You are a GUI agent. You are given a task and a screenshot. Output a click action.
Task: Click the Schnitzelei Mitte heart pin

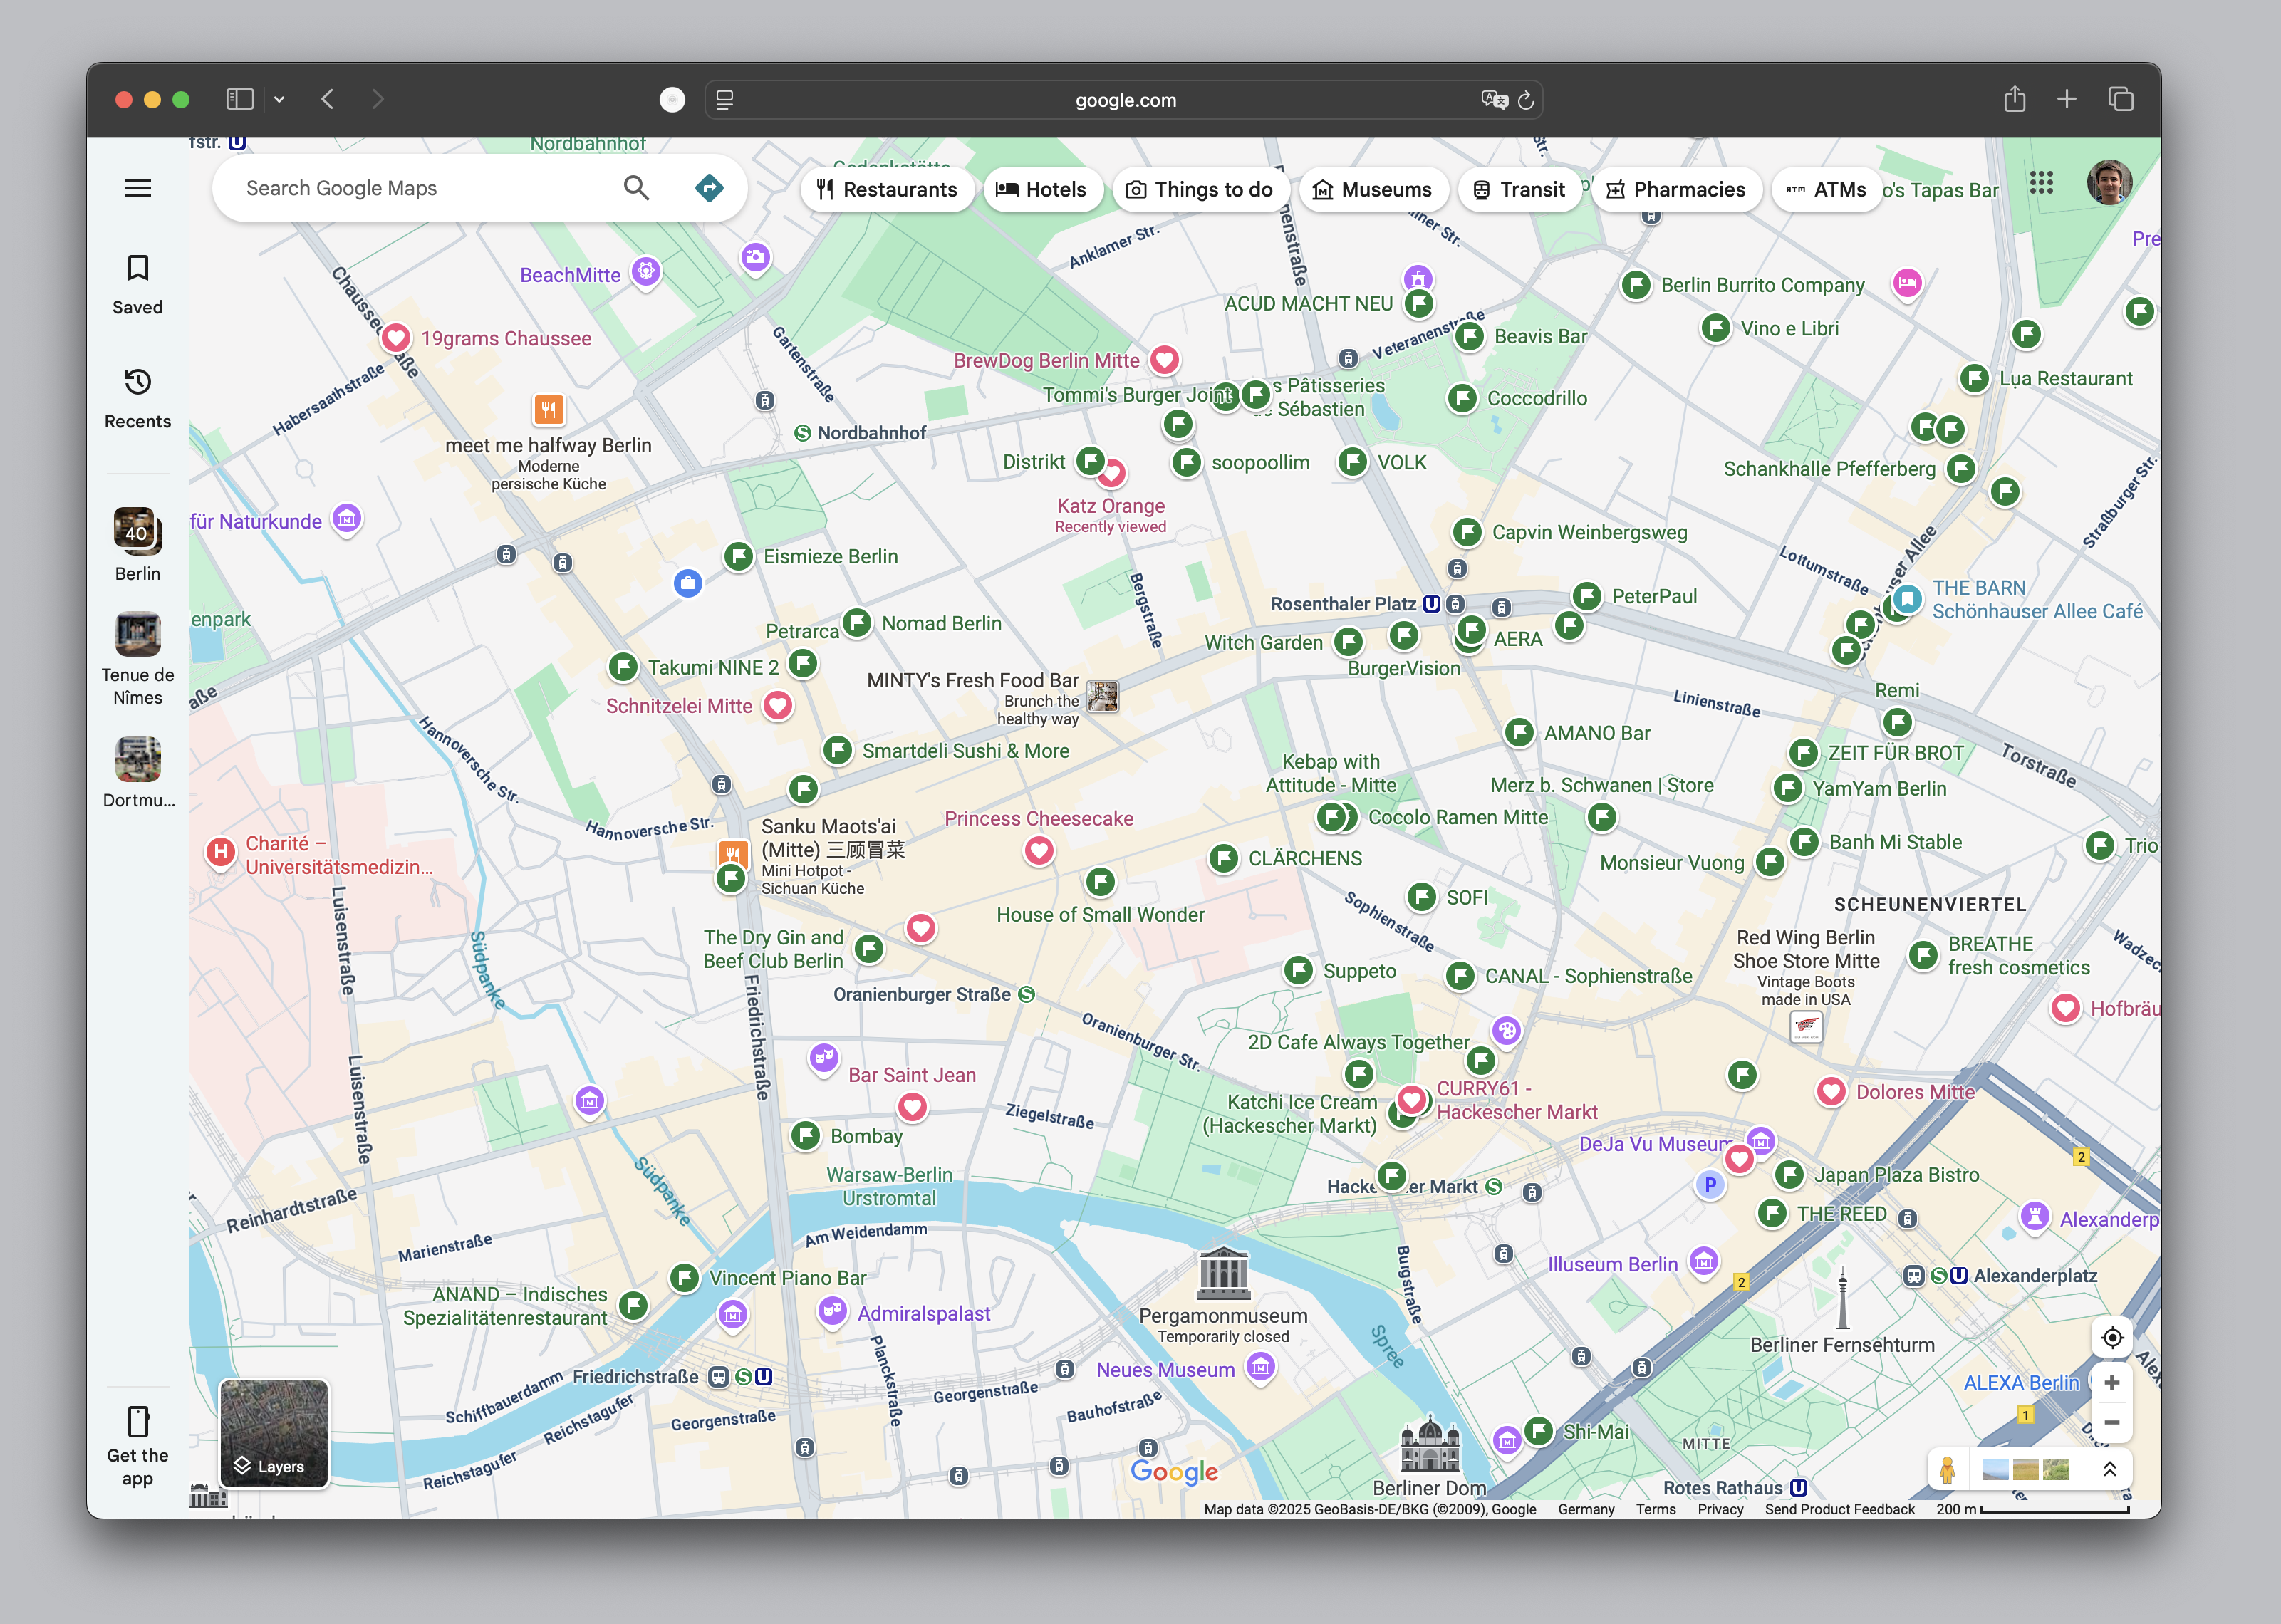pyautogui.click(x=778, y=706)
